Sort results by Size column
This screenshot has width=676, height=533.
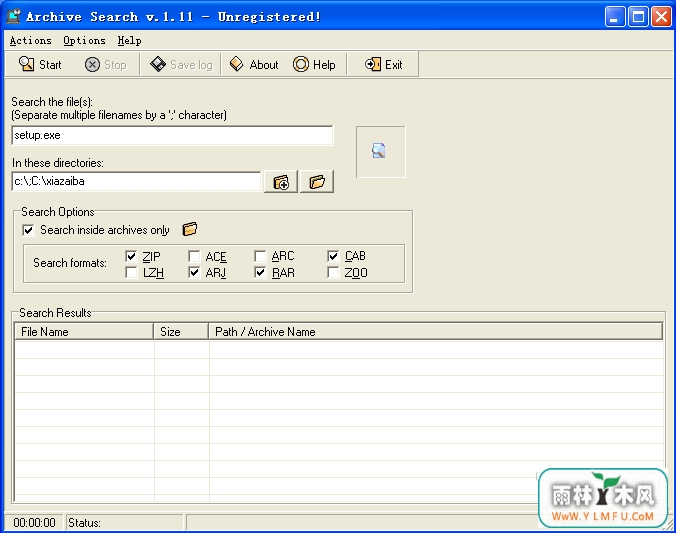(181, 332)
